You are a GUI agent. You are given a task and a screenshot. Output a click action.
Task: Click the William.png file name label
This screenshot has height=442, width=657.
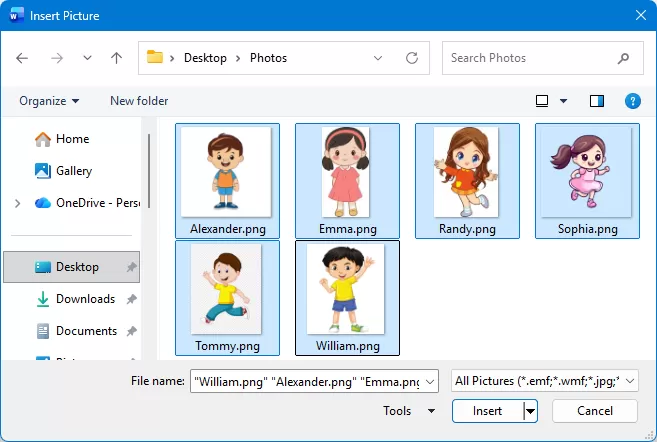coord(347,346)
